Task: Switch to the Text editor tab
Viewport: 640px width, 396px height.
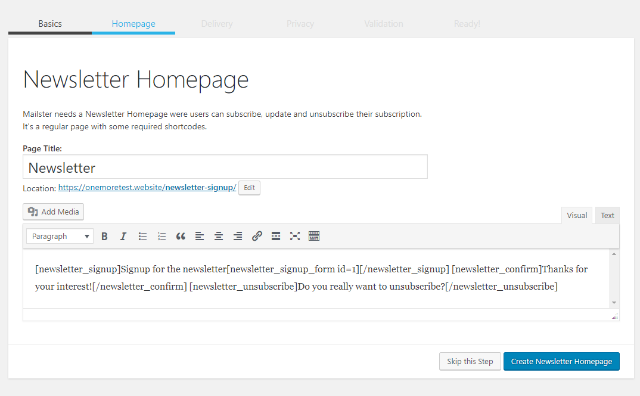Action: pyautogui.click(x=607, y=216)
